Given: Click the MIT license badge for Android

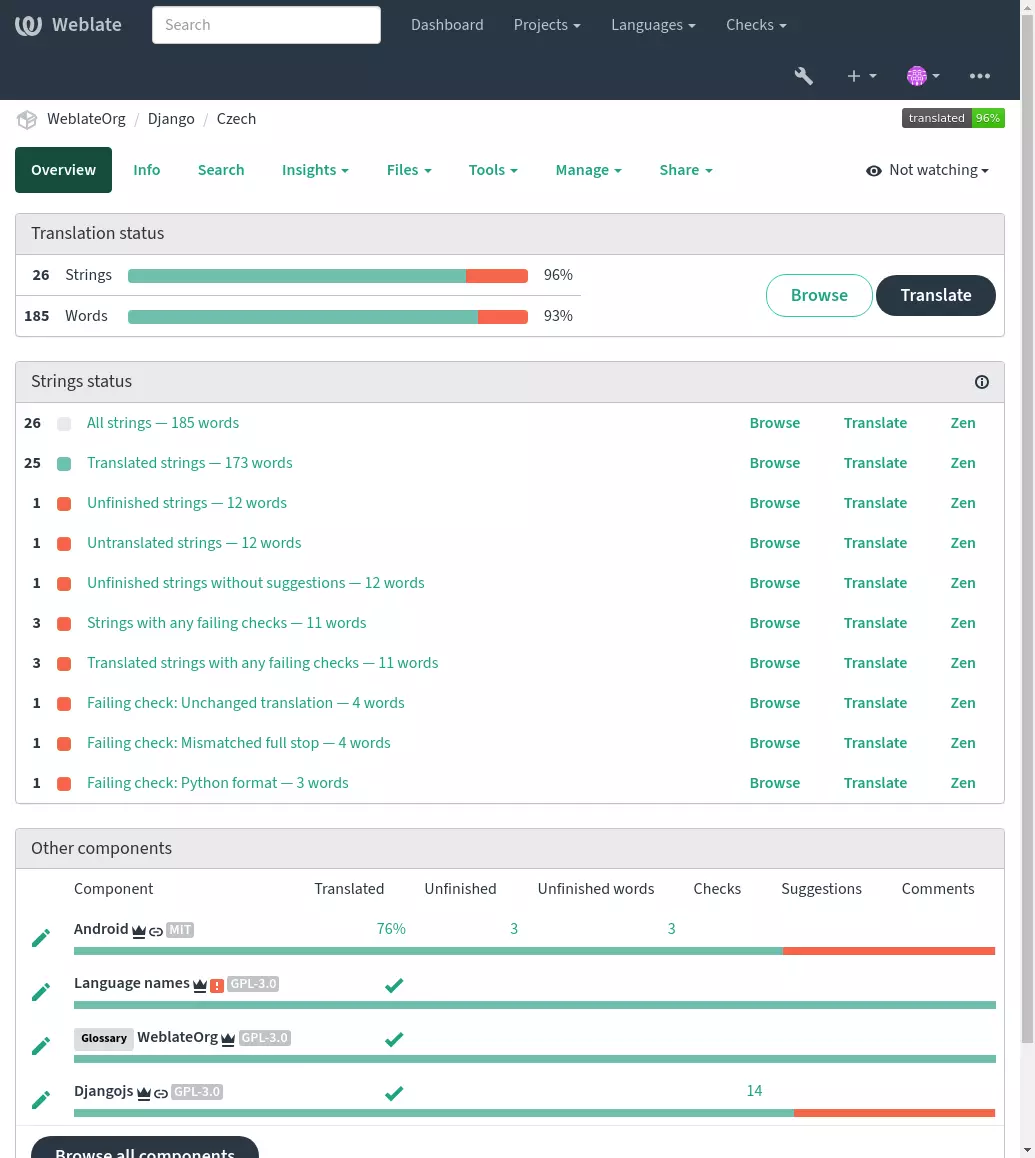Looking at the screenshot, I should pyautogui.click(x=180, y=931).
